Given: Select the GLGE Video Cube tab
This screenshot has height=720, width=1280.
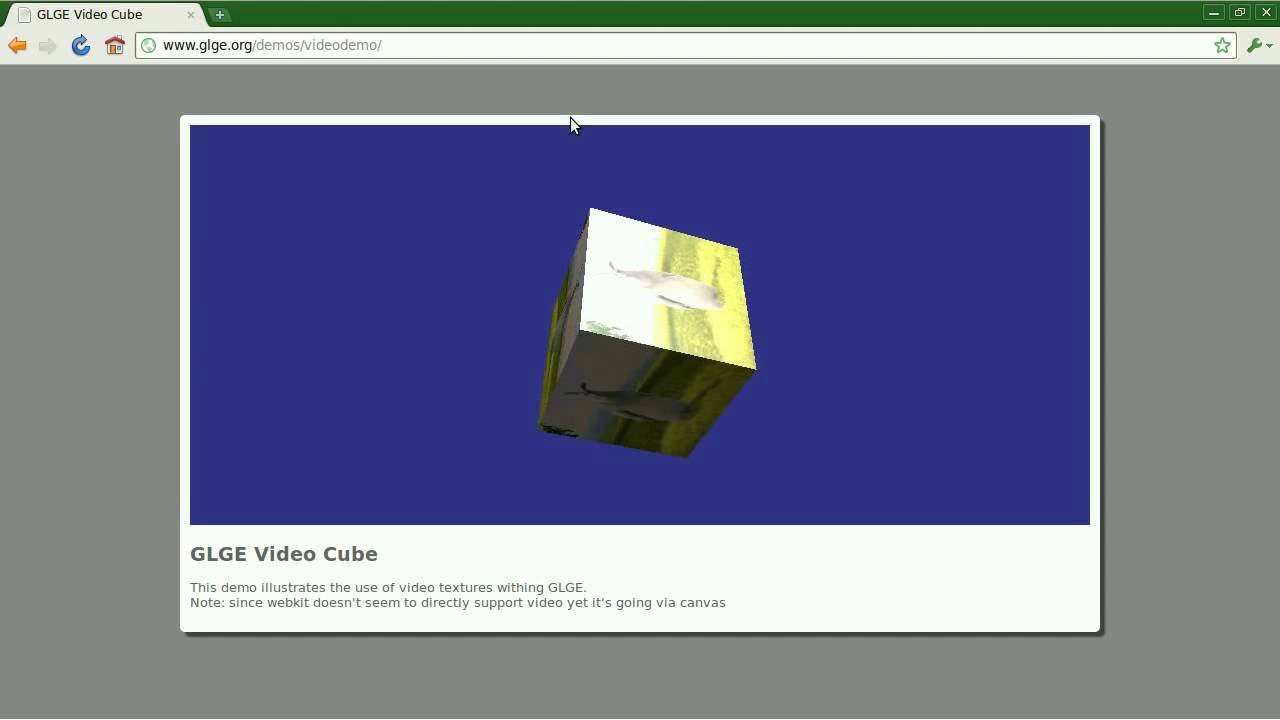Looking at the screenshot, I should 106,15.
